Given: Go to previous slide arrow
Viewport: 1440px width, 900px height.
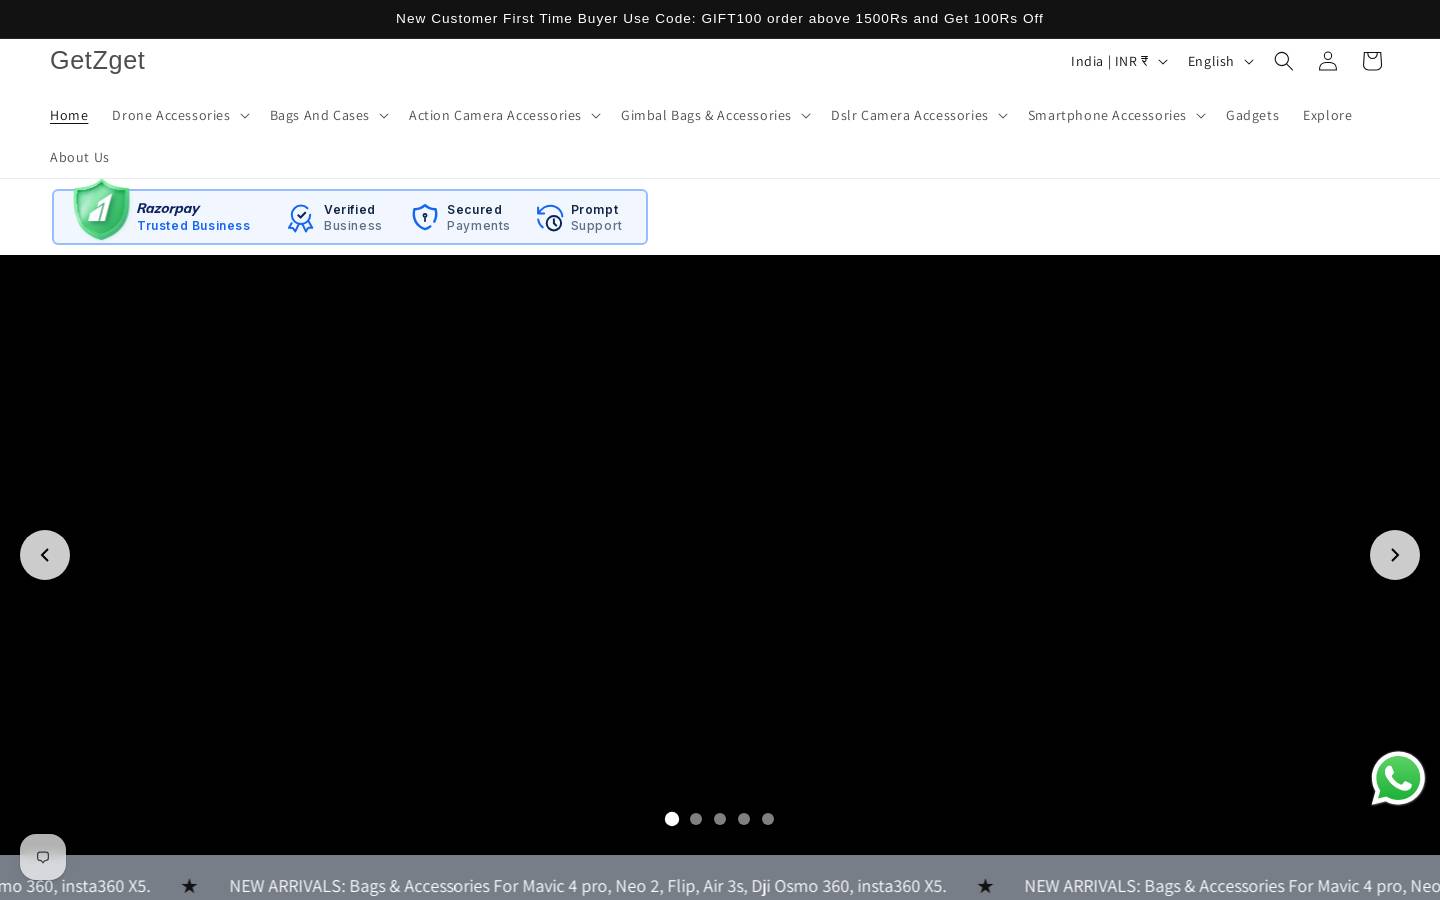Looking at the screenshot, I should 45,555.
